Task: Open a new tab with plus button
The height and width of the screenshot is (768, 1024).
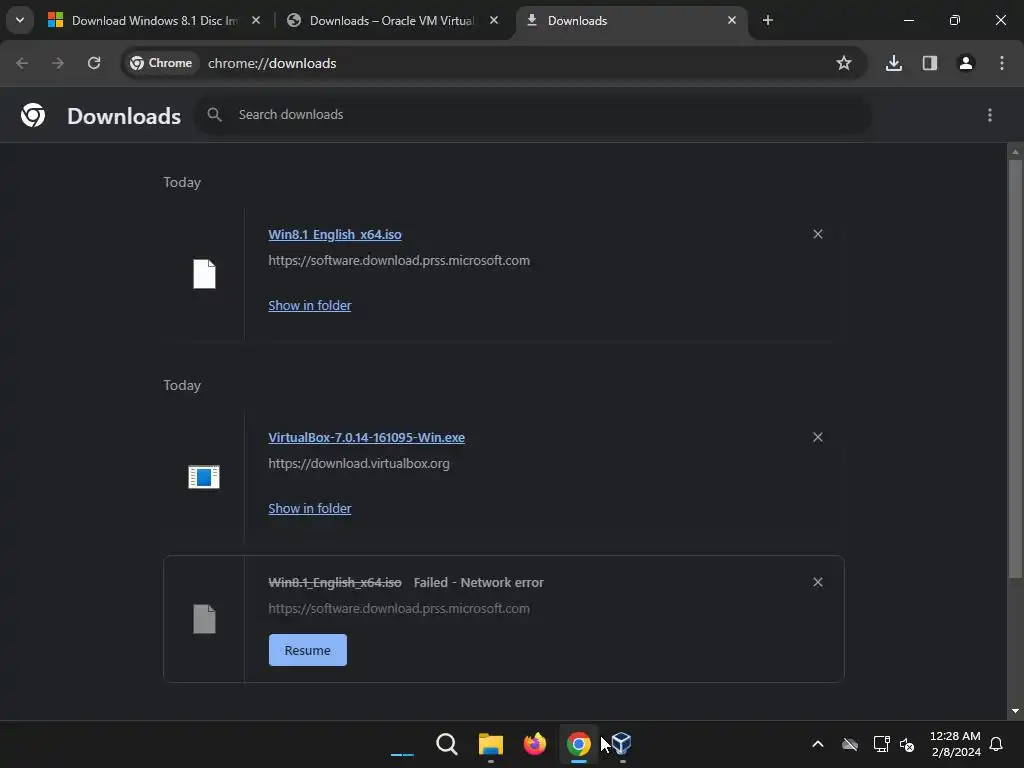Action: [768, 20]
